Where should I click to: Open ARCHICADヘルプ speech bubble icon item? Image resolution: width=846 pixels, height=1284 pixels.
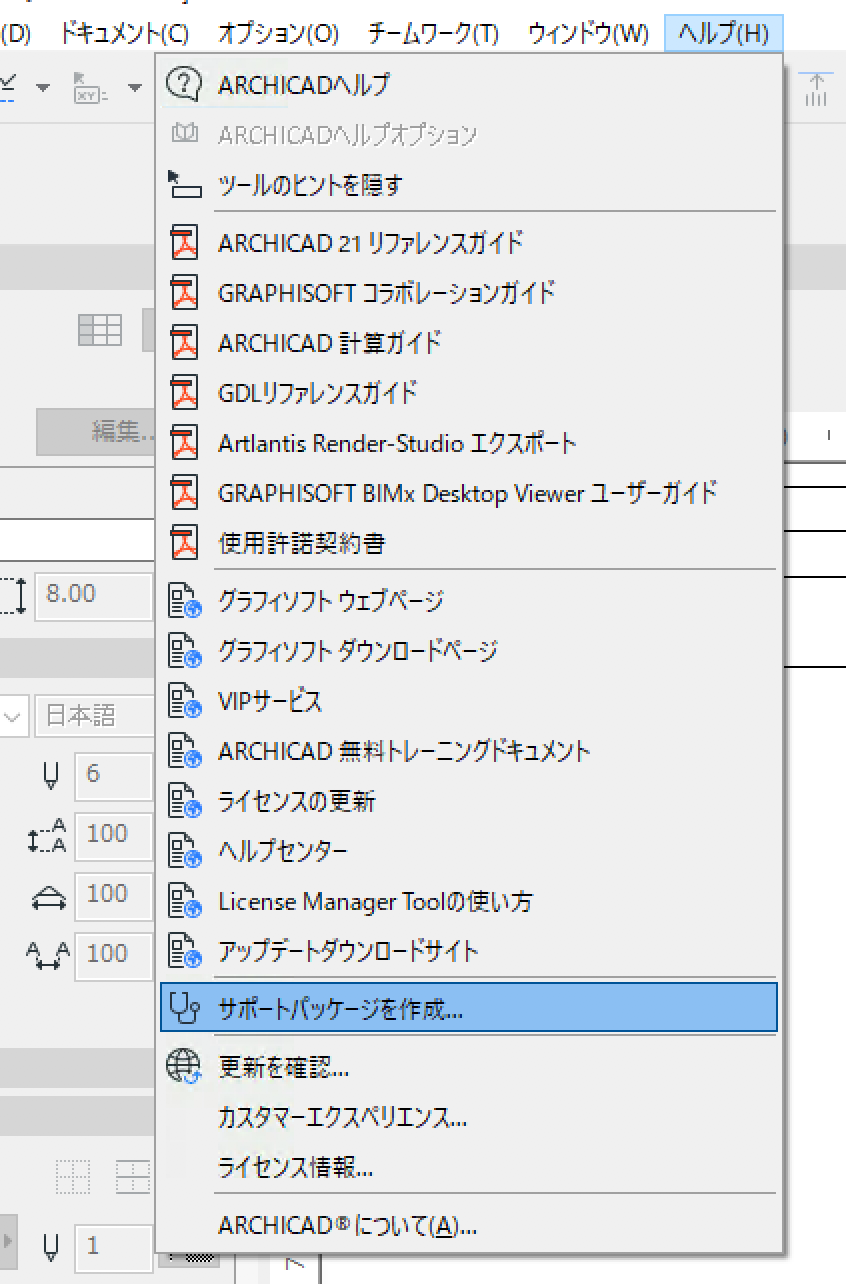tap(184, 84)
